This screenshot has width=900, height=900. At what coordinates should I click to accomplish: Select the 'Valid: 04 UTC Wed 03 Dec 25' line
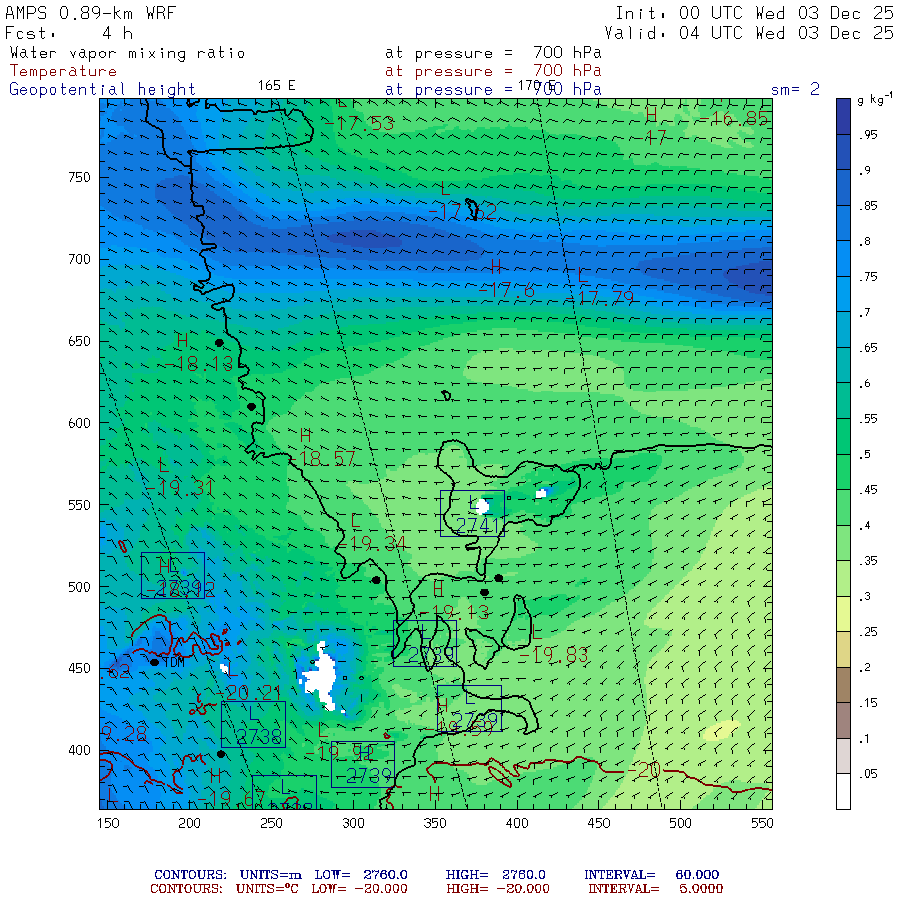748,33
